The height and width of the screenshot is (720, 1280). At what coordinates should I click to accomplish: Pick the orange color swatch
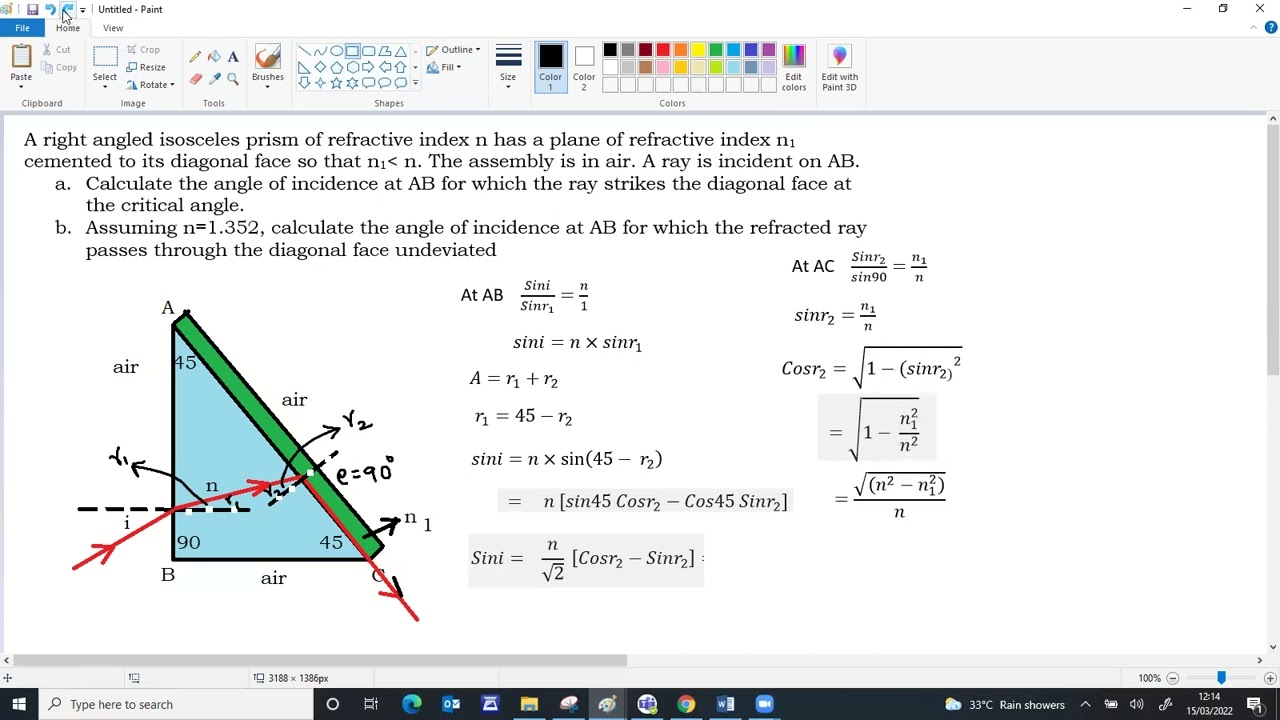(x=680, y=50)
